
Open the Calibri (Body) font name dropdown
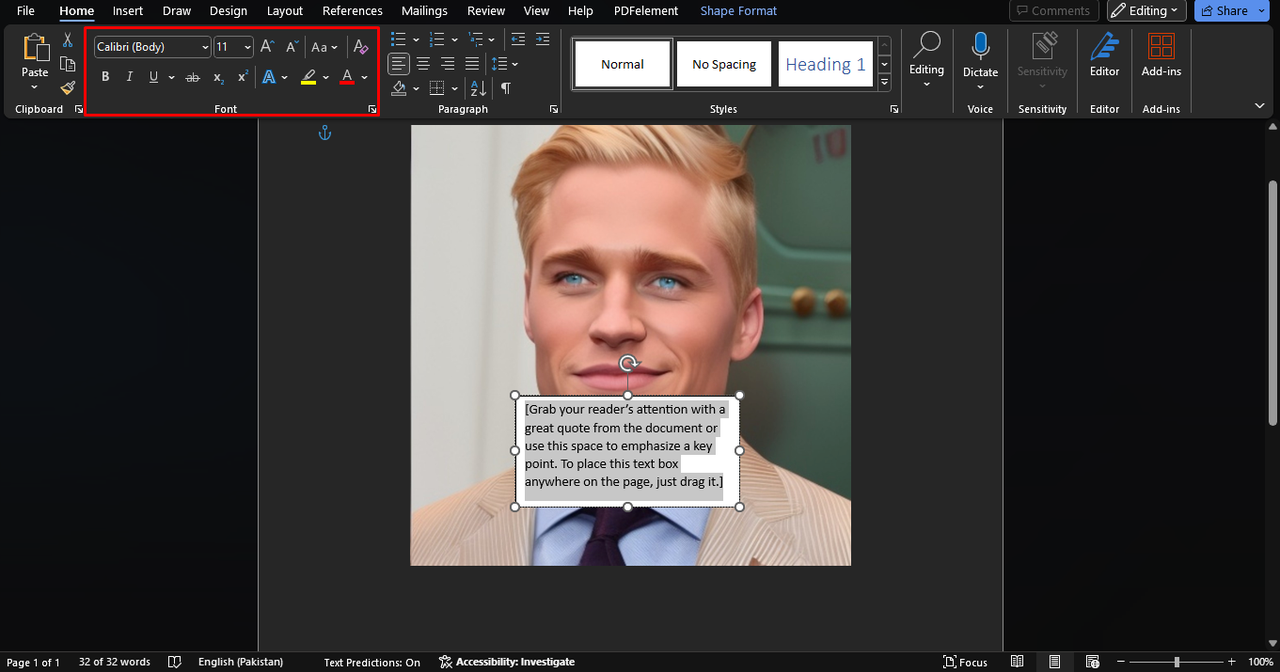(205, 47)
